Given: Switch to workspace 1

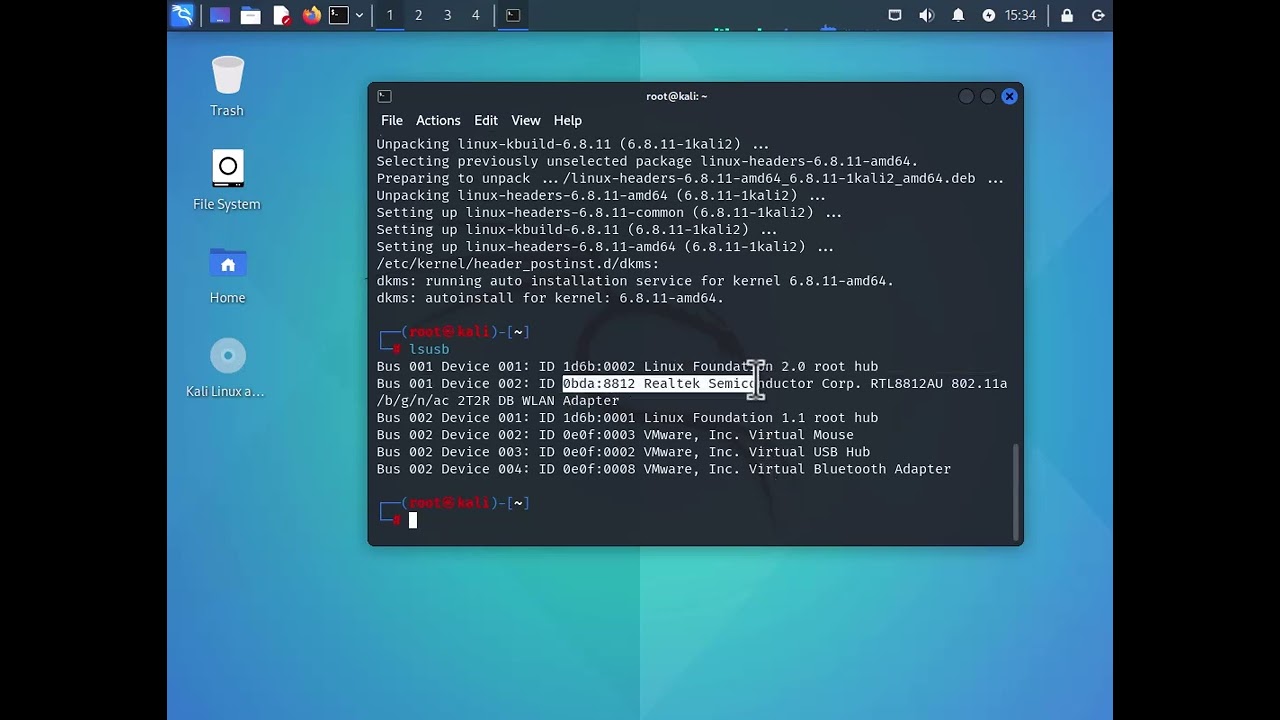Looking at the screenshot, I should click(390, 15).
